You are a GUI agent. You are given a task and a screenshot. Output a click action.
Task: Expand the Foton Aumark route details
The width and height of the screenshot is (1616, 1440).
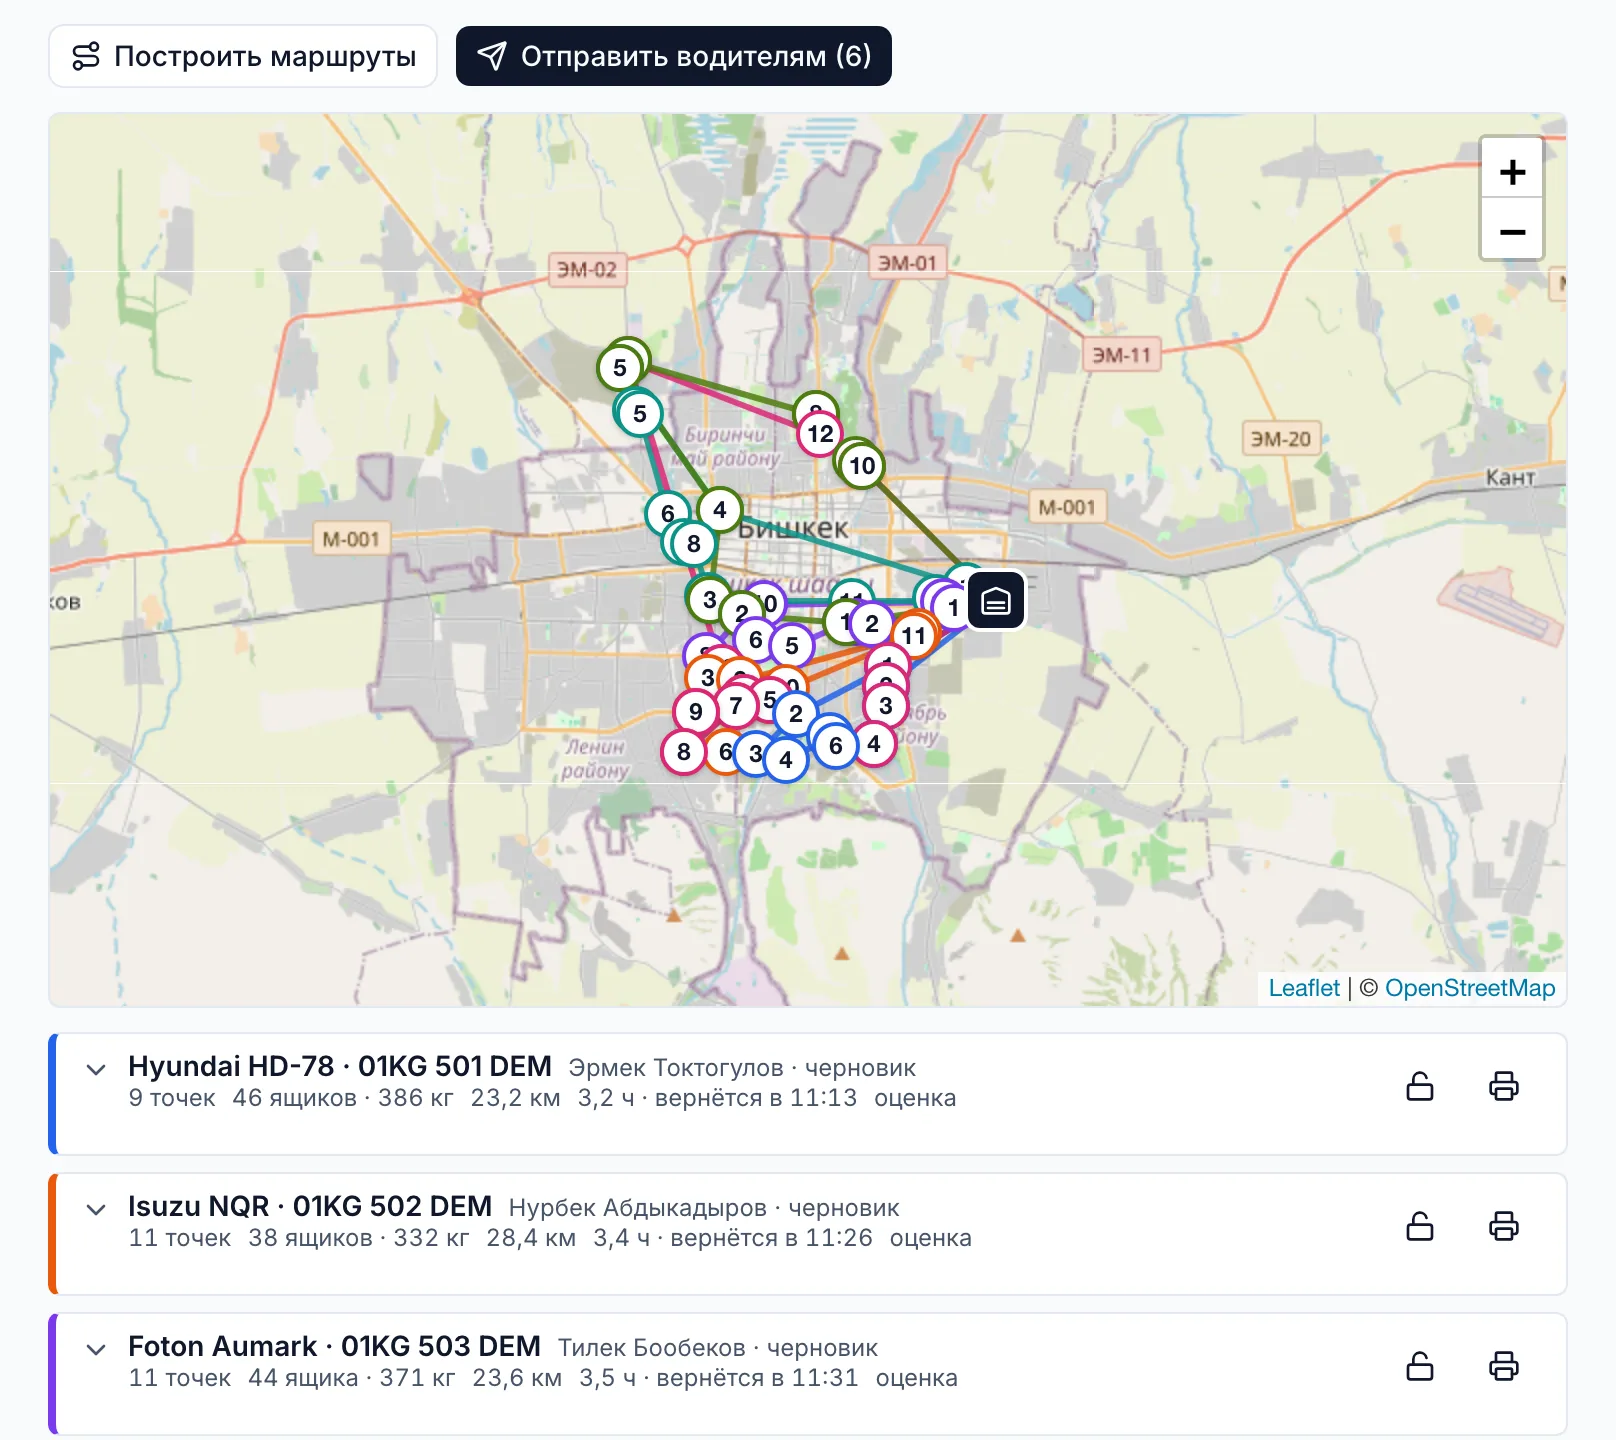[x=96, y=1349]
